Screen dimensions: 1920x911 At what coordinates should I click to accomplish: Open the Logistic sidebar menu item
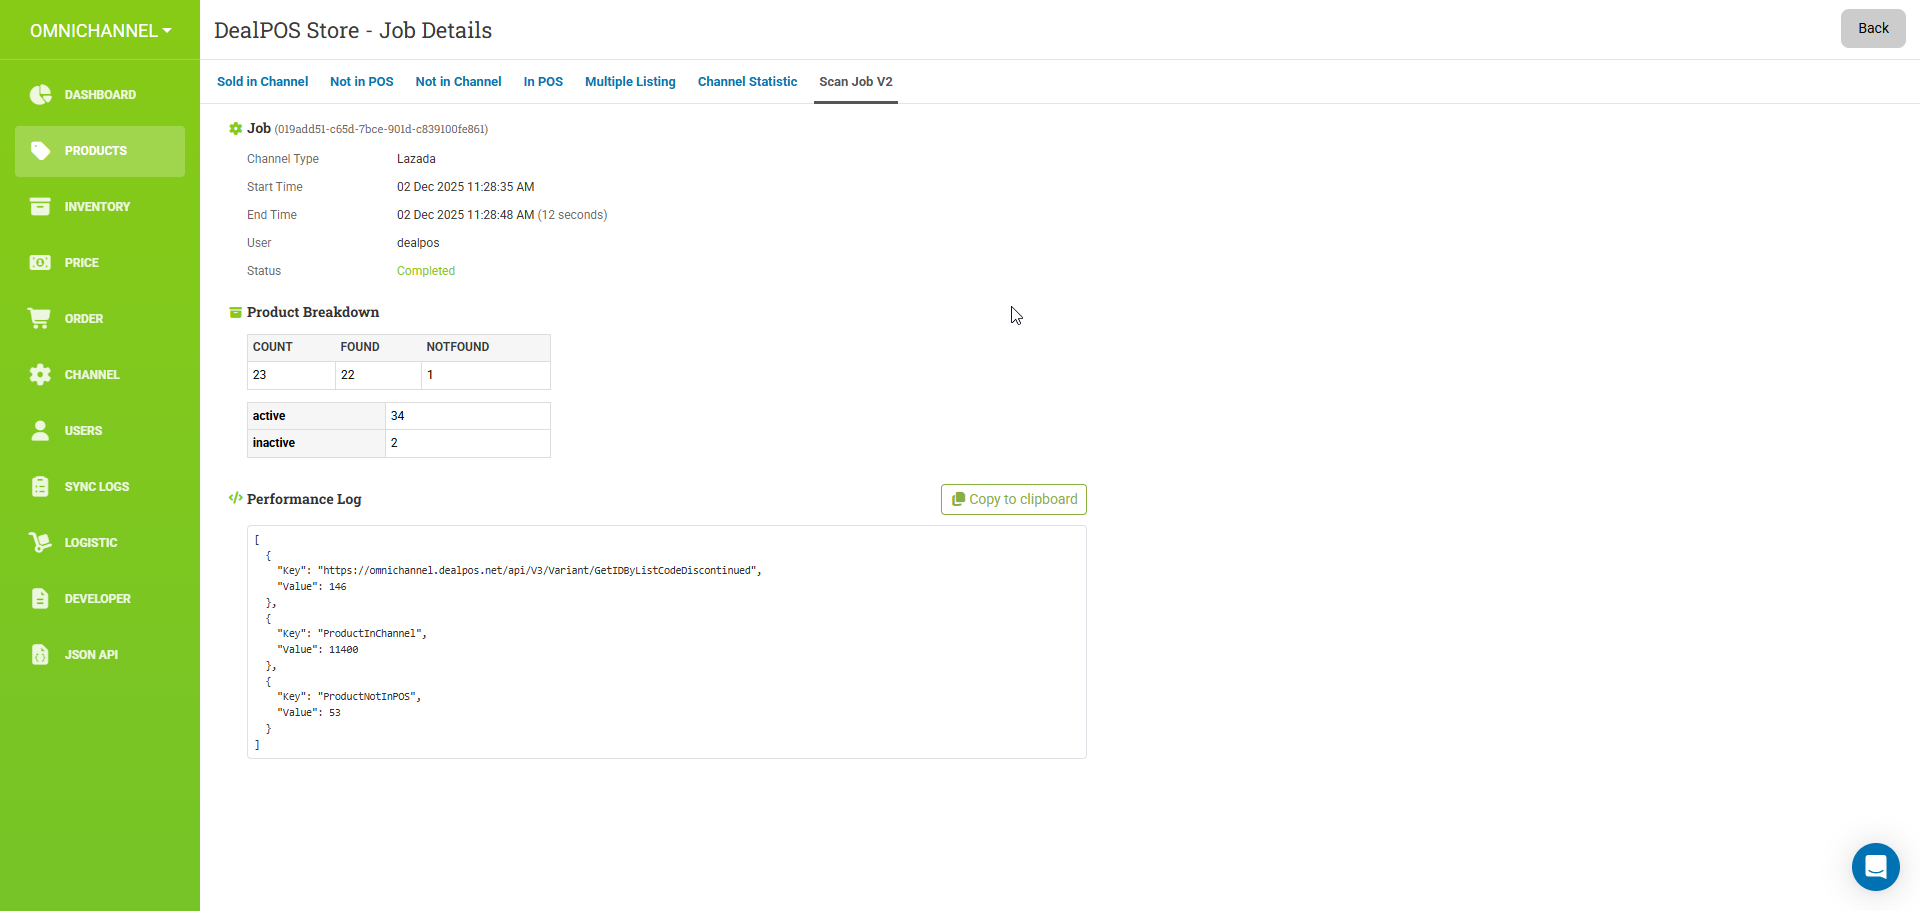[x=100, y=543]
